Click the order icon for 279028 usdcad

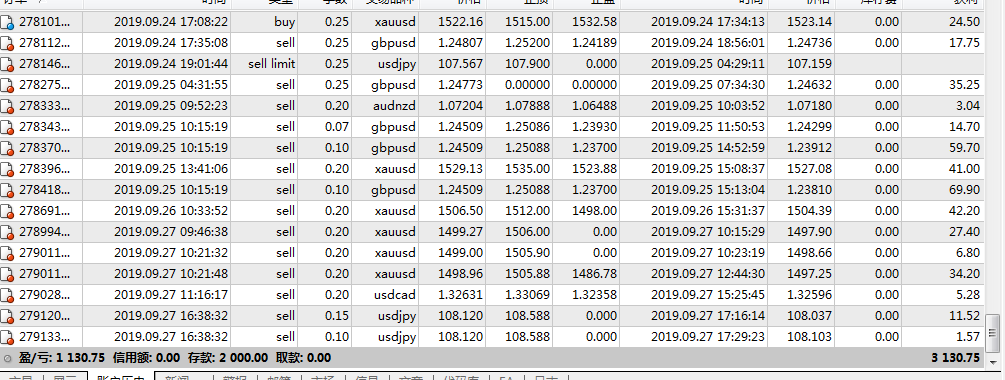pos(8,295)
